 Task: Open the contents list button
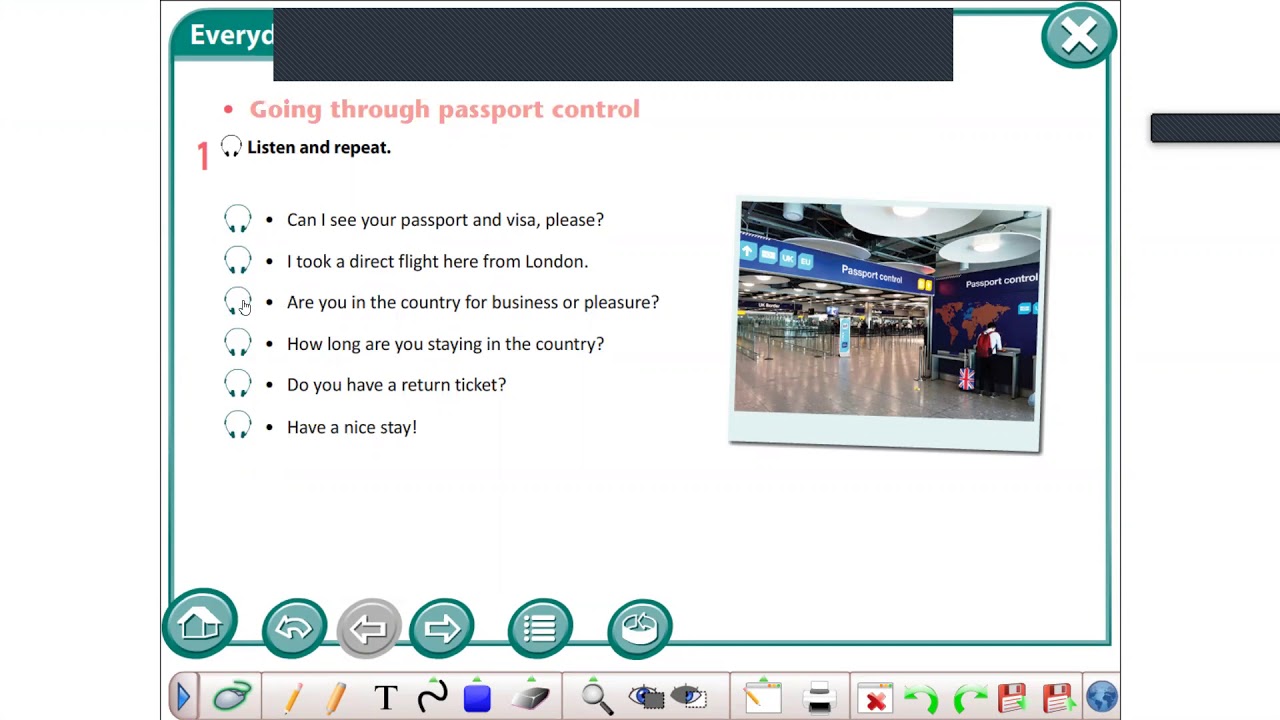(540, 628)
